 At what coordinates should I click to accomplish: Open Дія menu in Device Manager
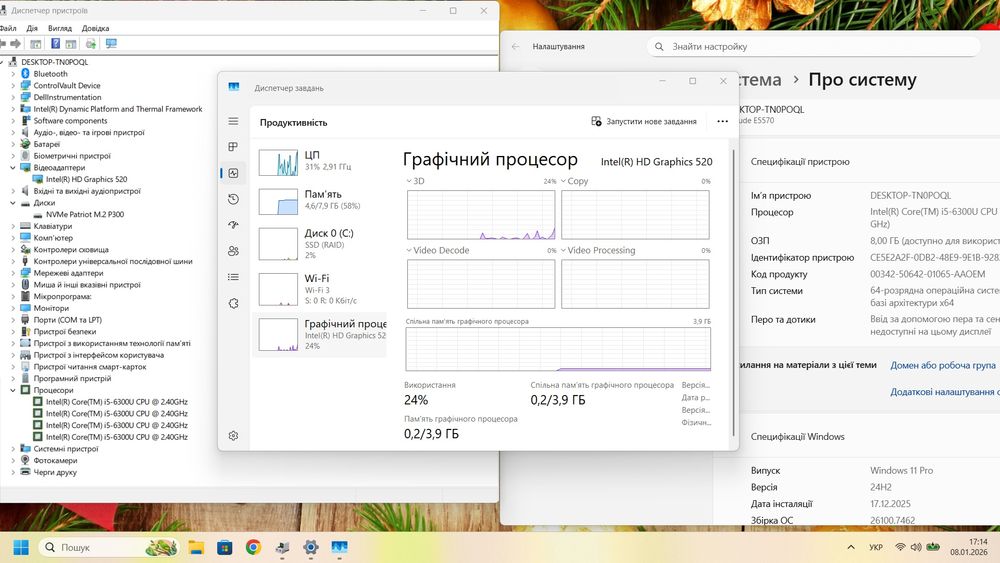pyautogui.click(x=32, y=28)
